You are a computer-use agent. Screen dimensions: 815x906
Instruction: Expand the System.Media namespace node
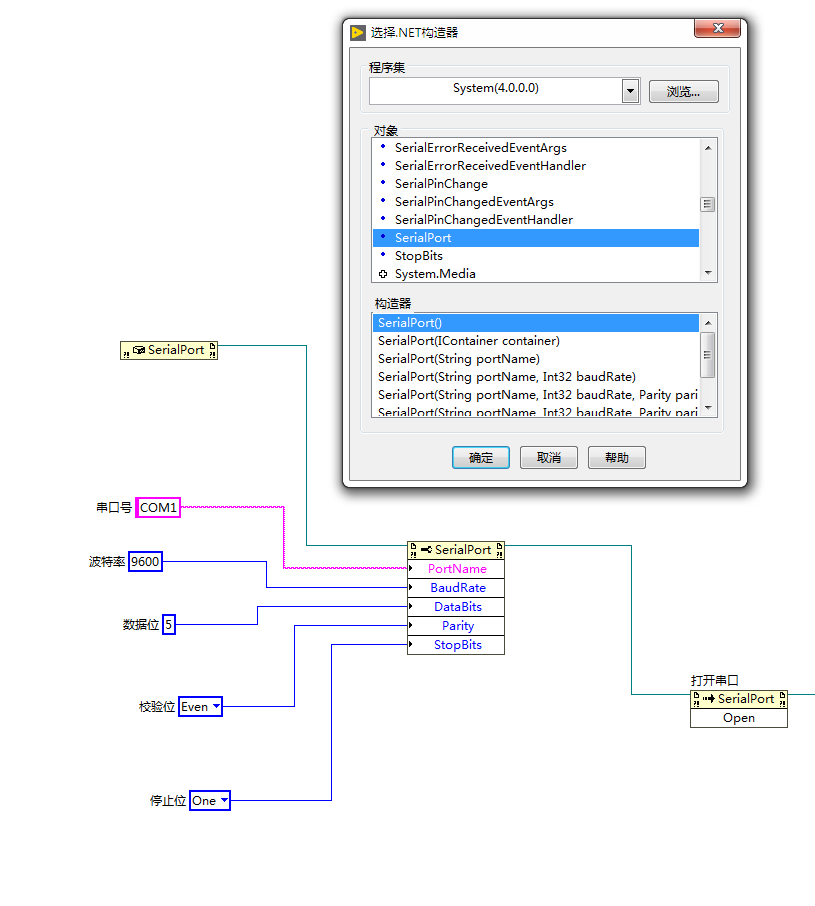click(x=383, y=274)
